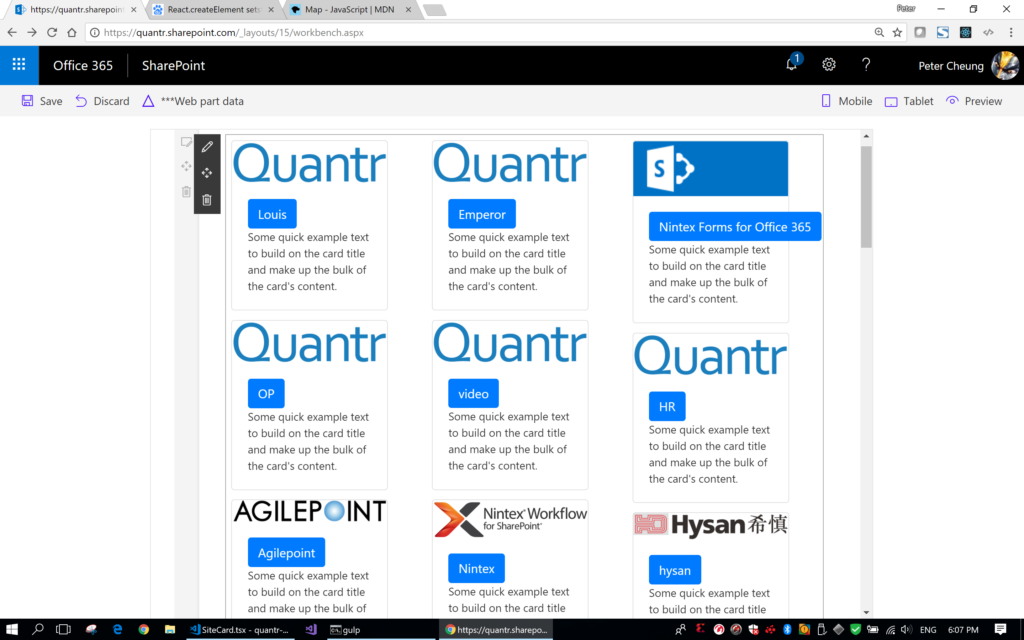Click the taskbar search magnifier

coord(37,630)
